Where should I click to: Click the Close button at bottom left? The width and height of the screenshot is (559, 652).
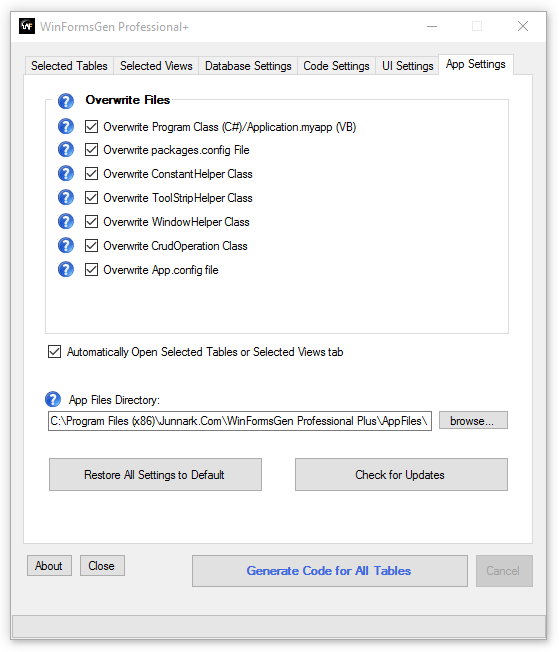coord(102,566)
